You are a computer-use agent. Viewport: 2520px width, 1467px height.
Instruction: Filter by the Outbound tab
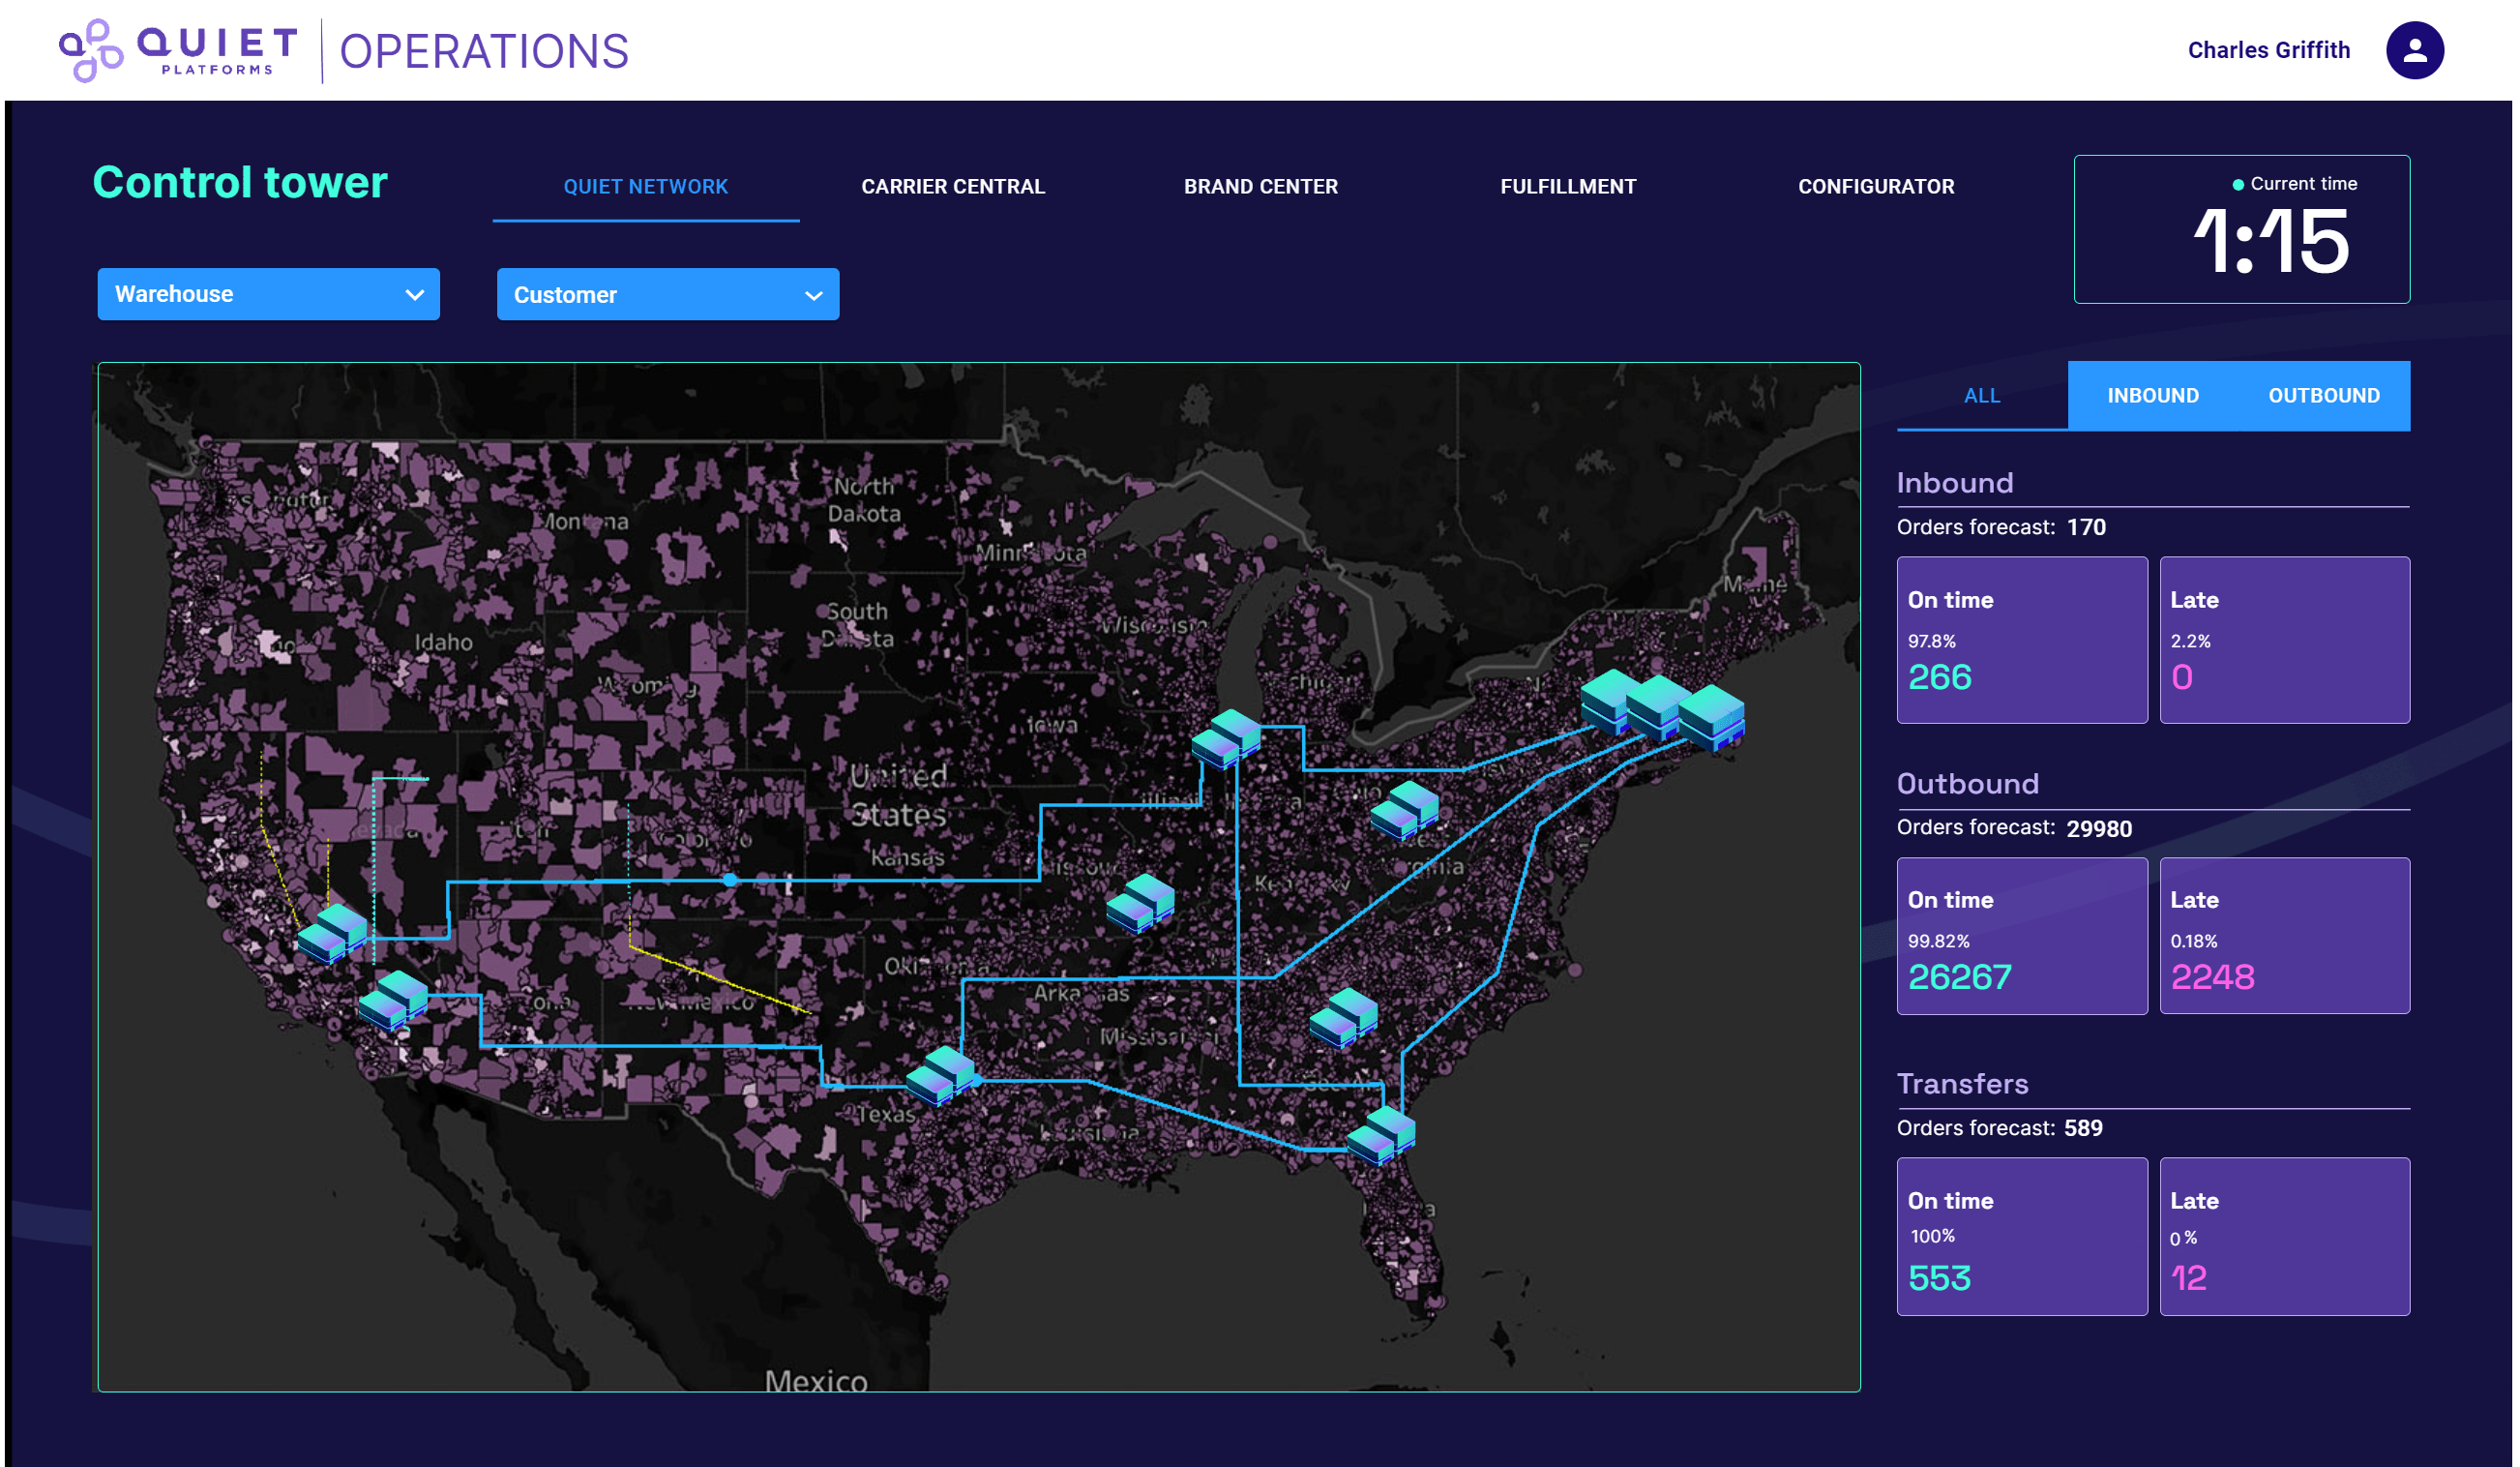click(2324, 396)
